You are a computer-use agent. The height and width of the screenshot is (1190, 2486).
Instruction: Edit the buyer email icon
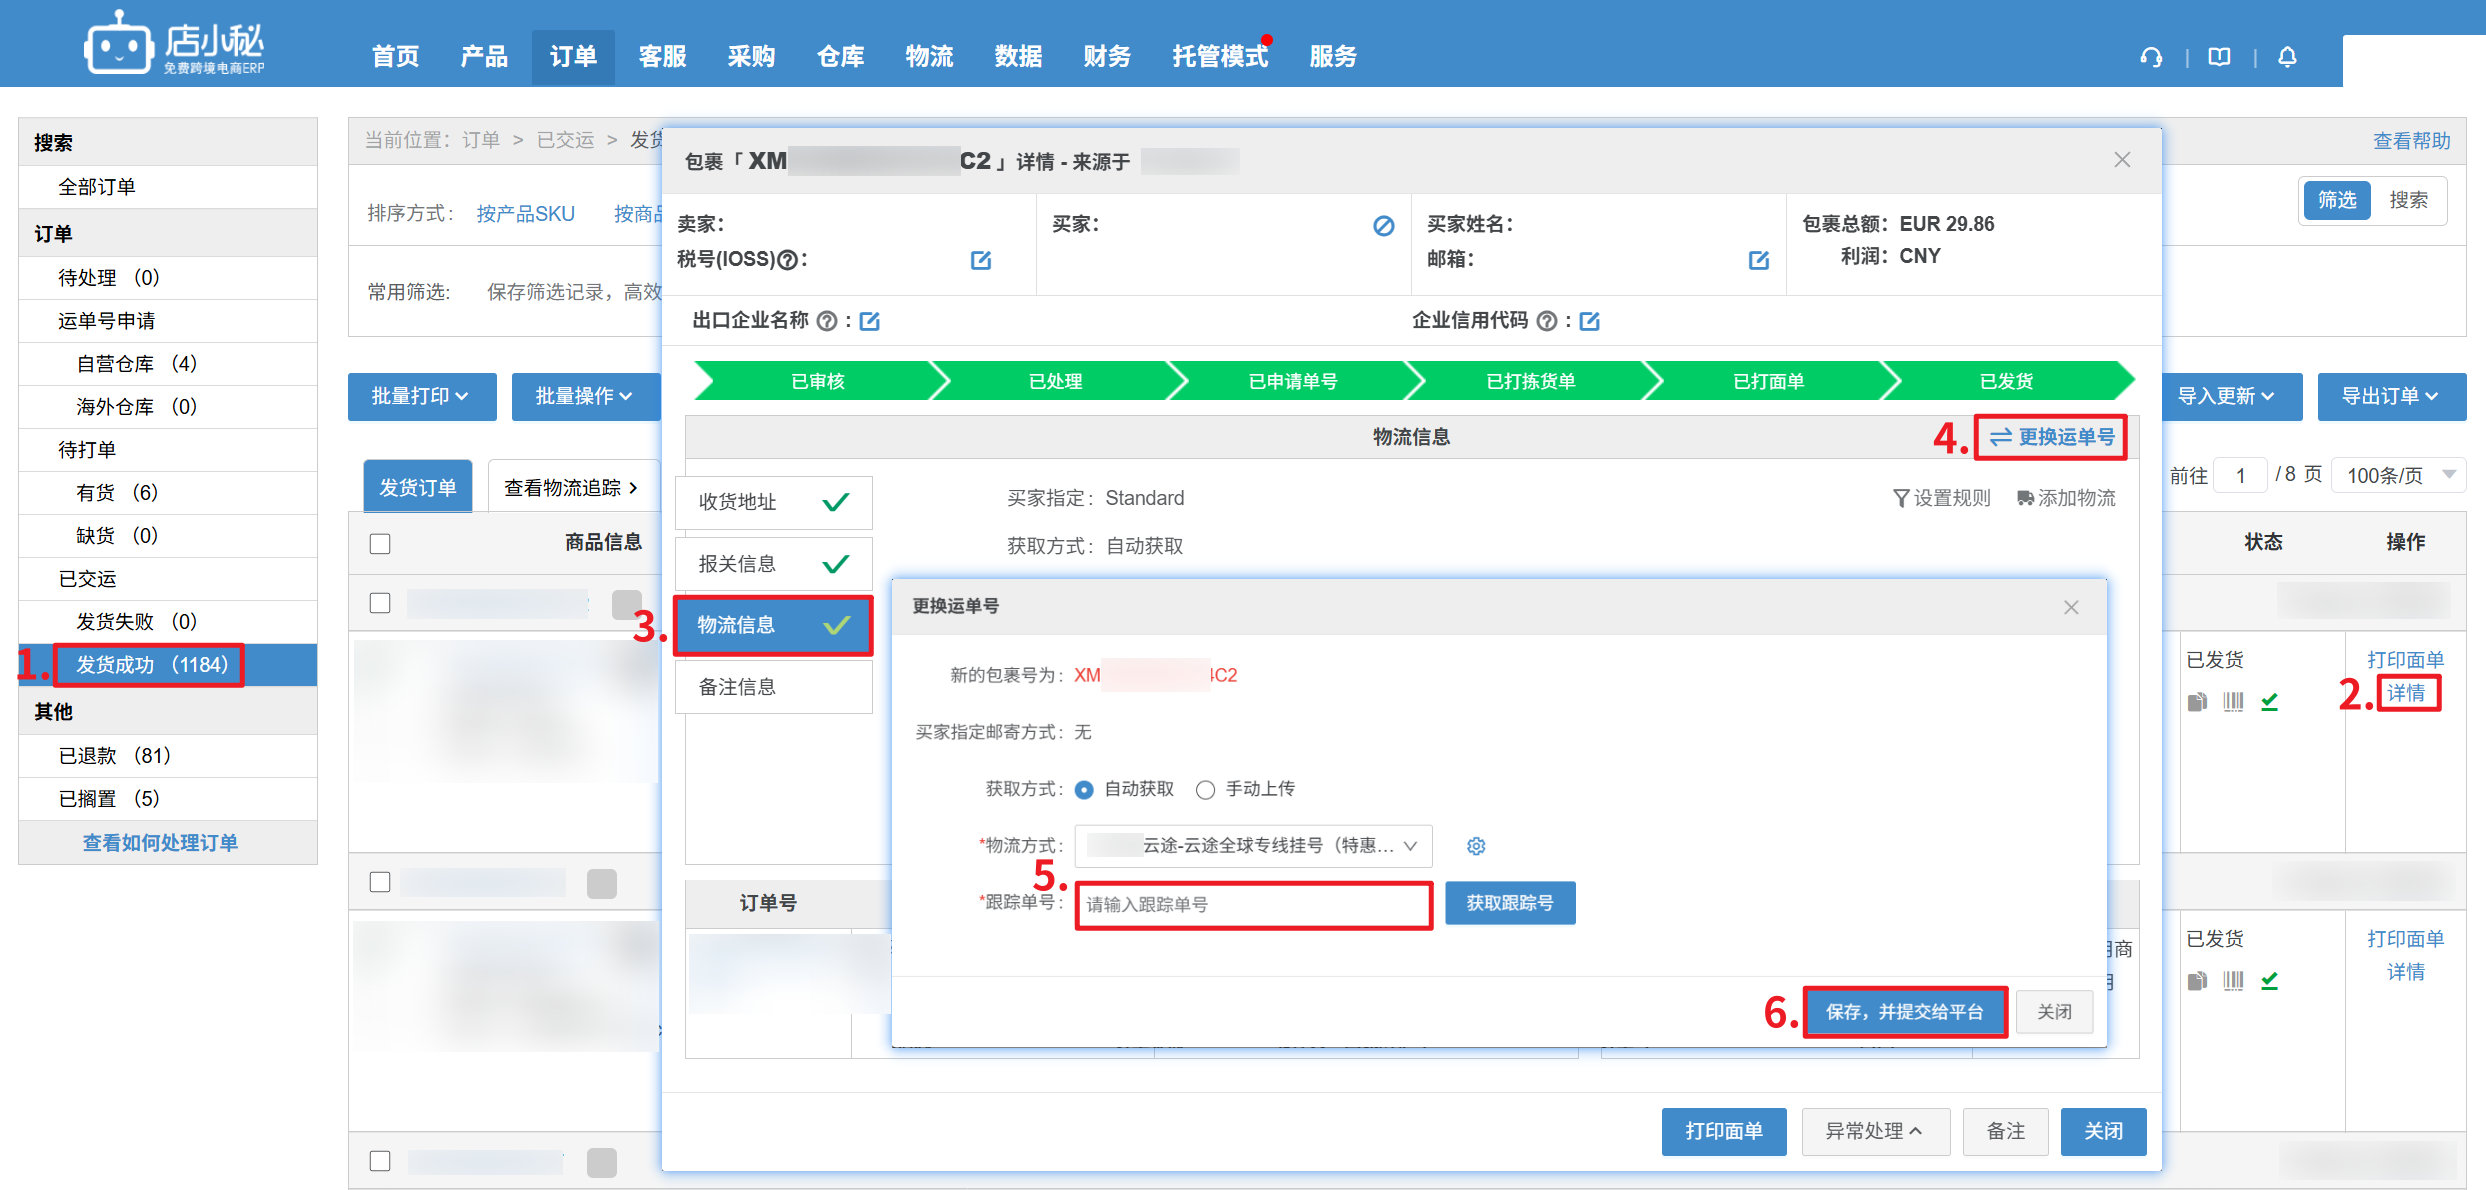[x=1758, y=260]
